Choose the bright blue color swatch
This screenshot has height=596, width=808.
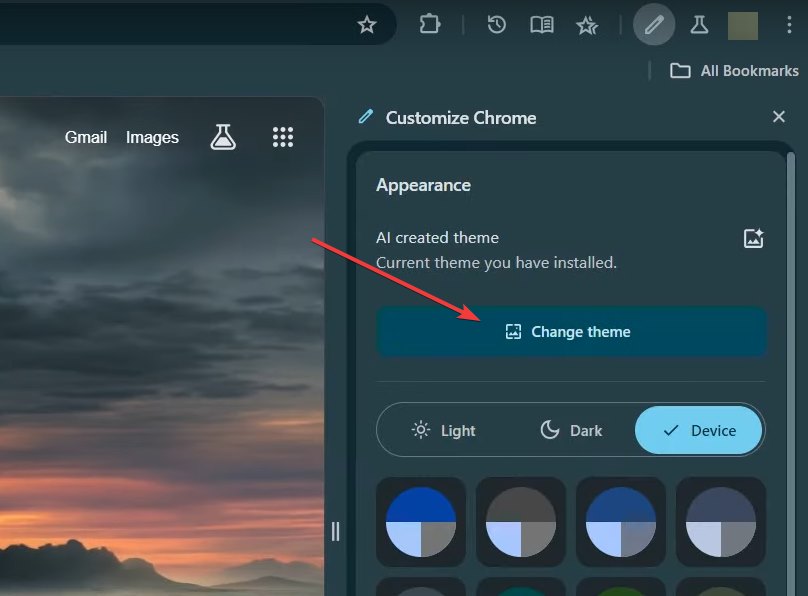[421, 522]
